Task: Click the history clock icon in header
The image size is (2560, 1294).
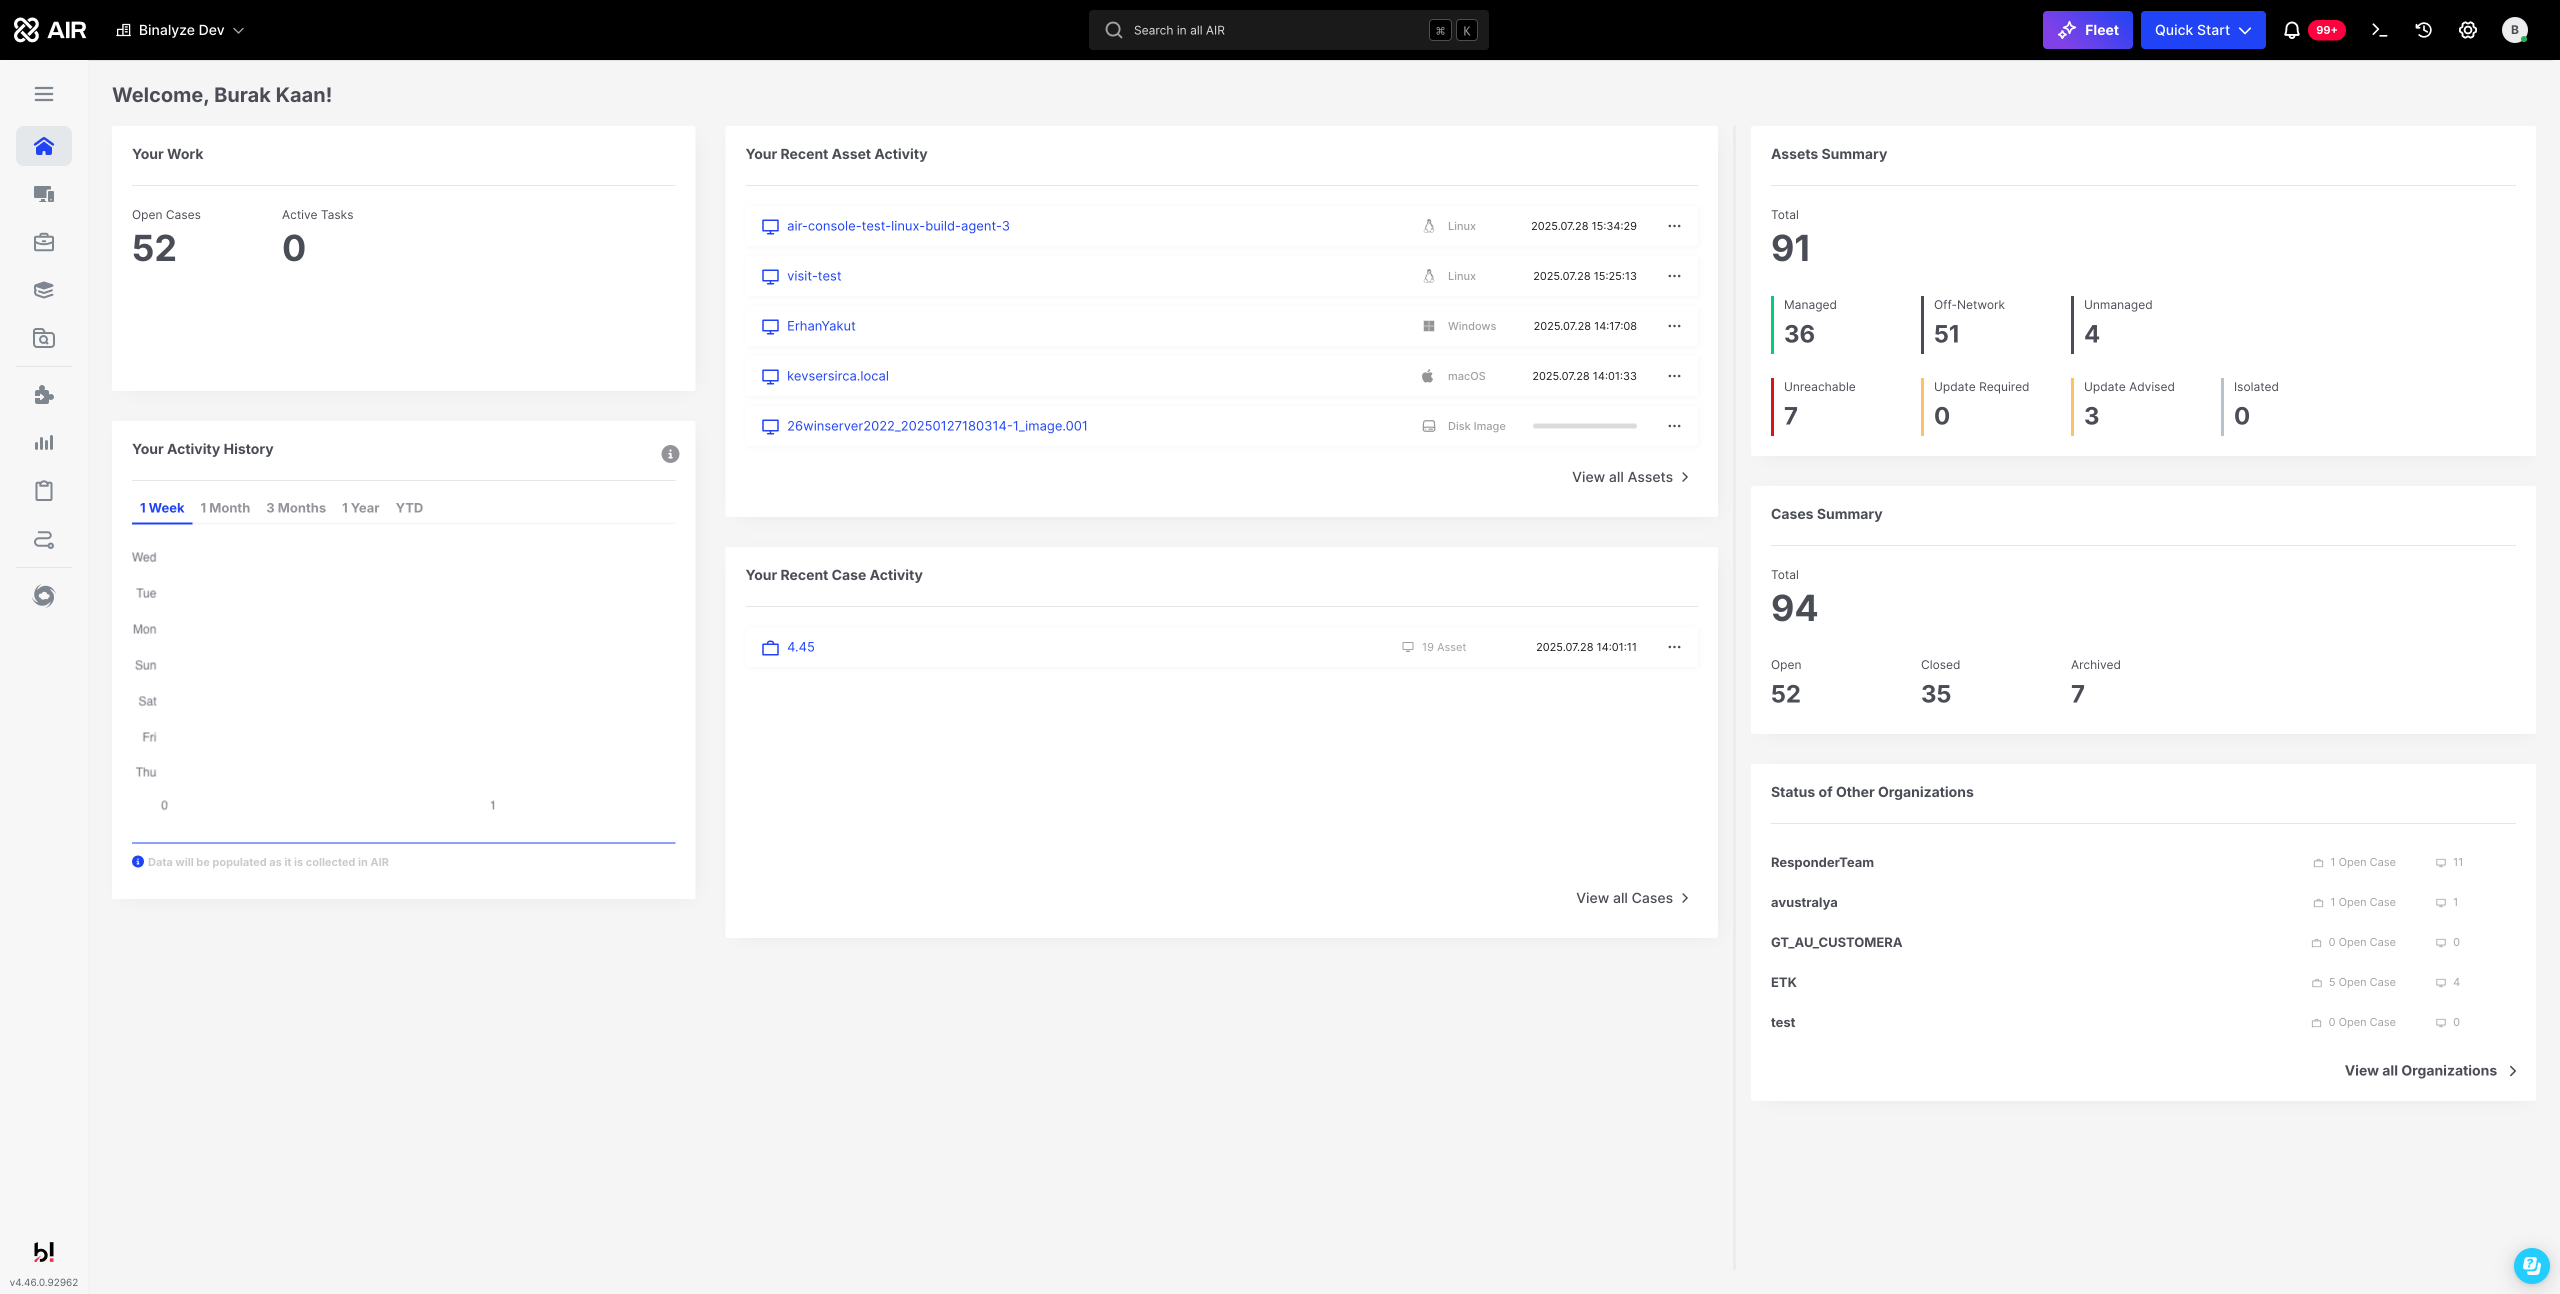Action: (2424, 30)
